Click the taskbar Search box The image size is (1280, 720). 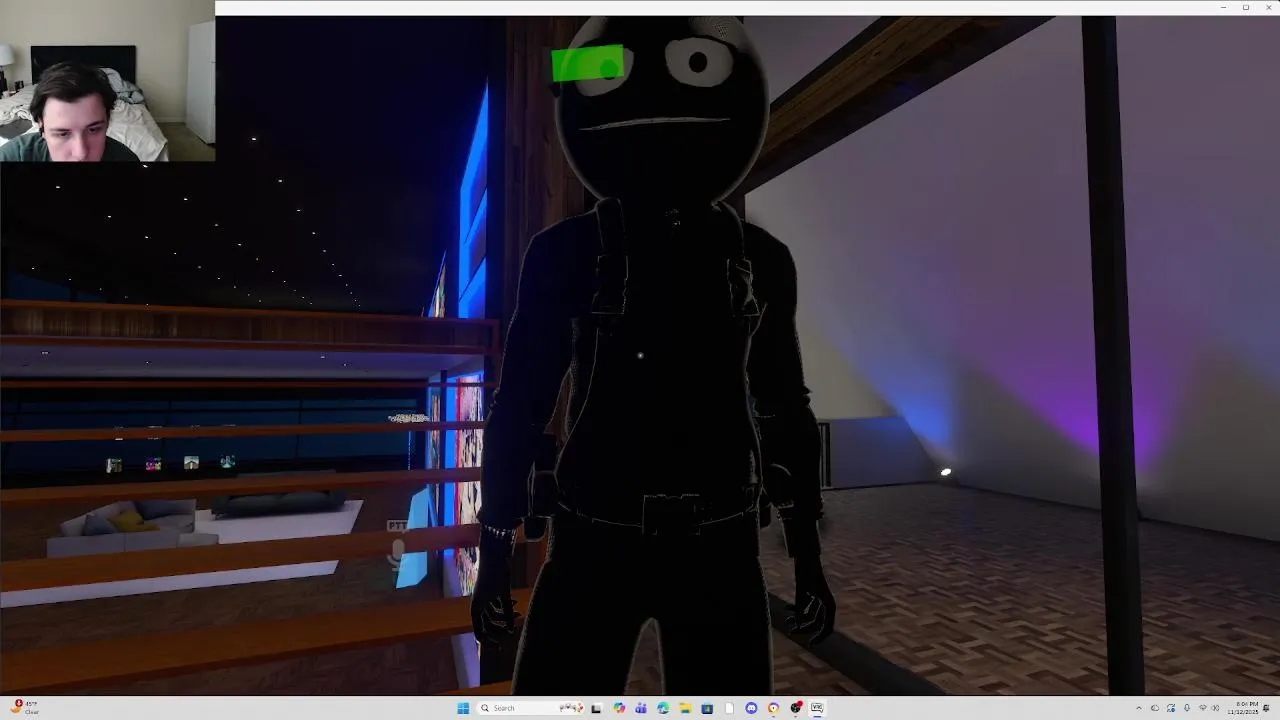(530, 708)
